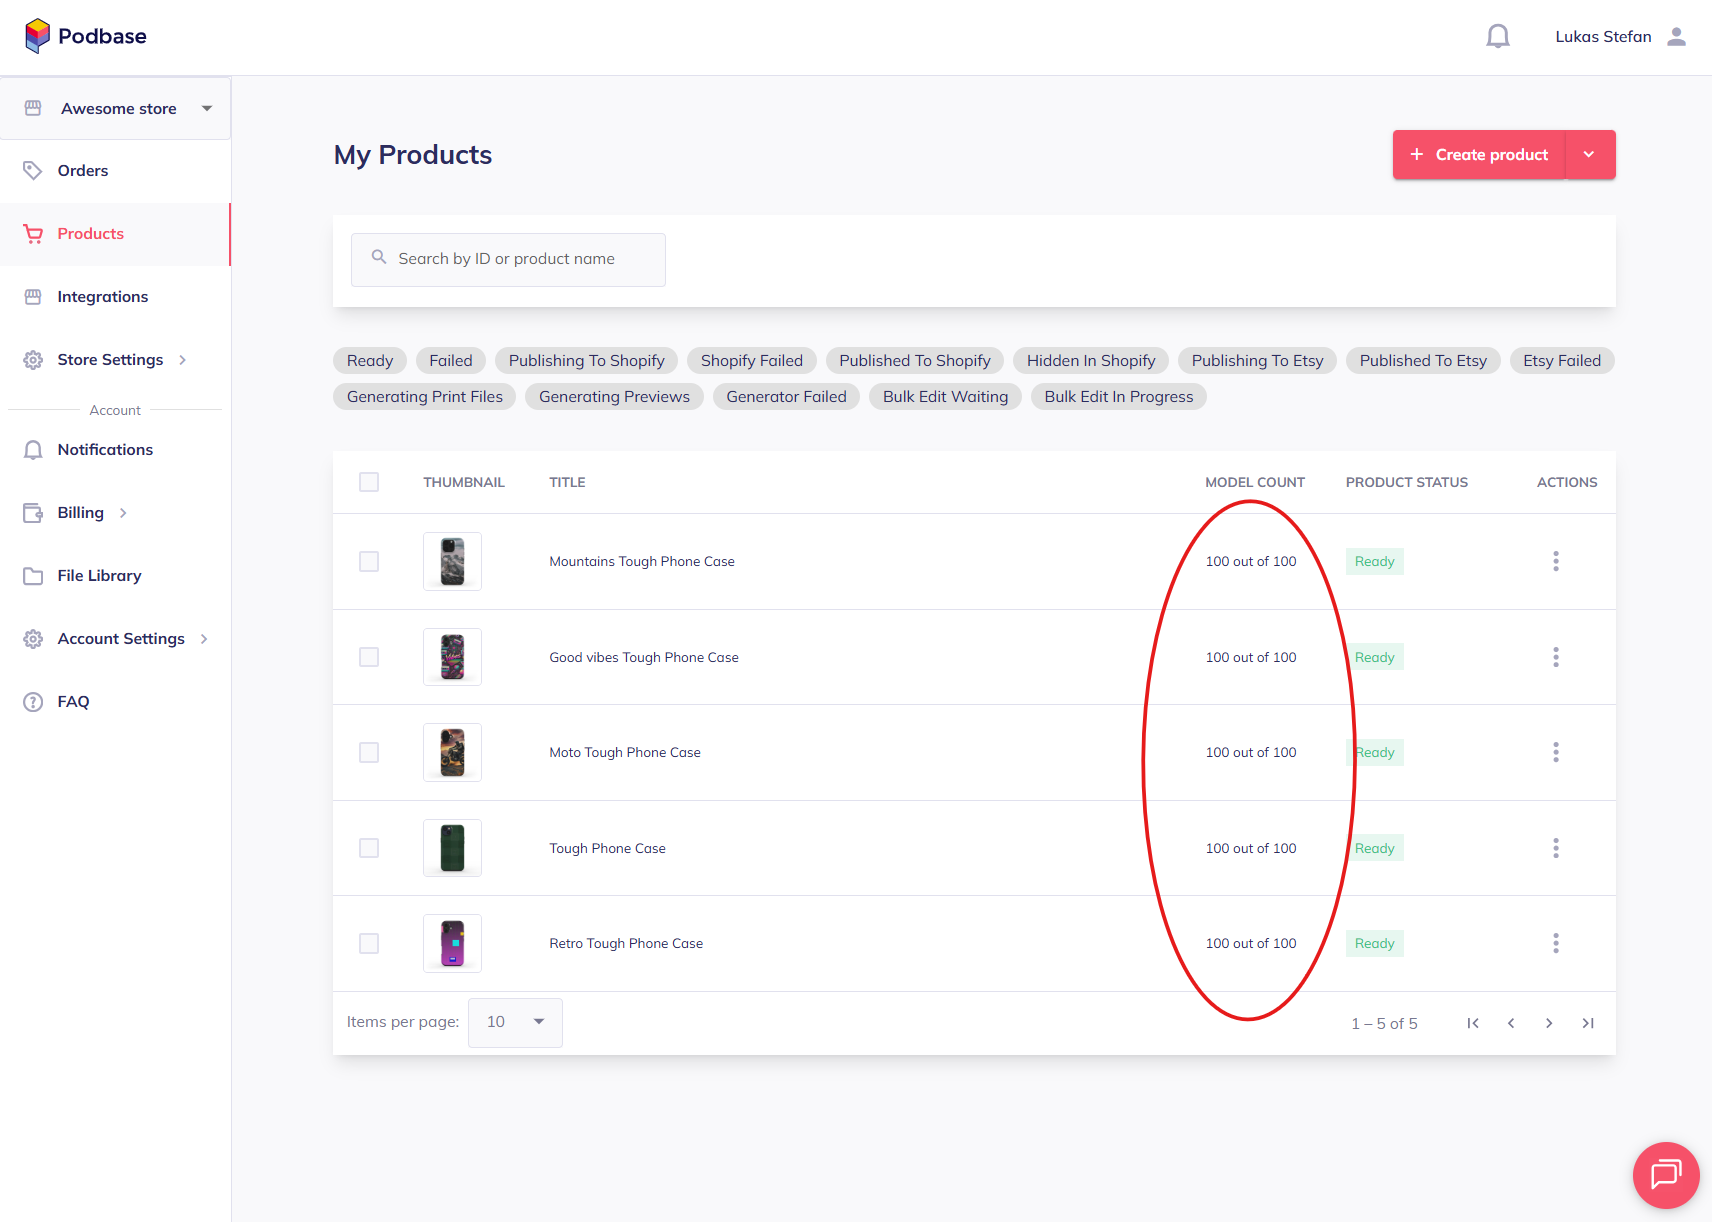Navigate to Orders in sidebar
The height and width of the screenshot is (1222, 1712).
click(83, 171)
